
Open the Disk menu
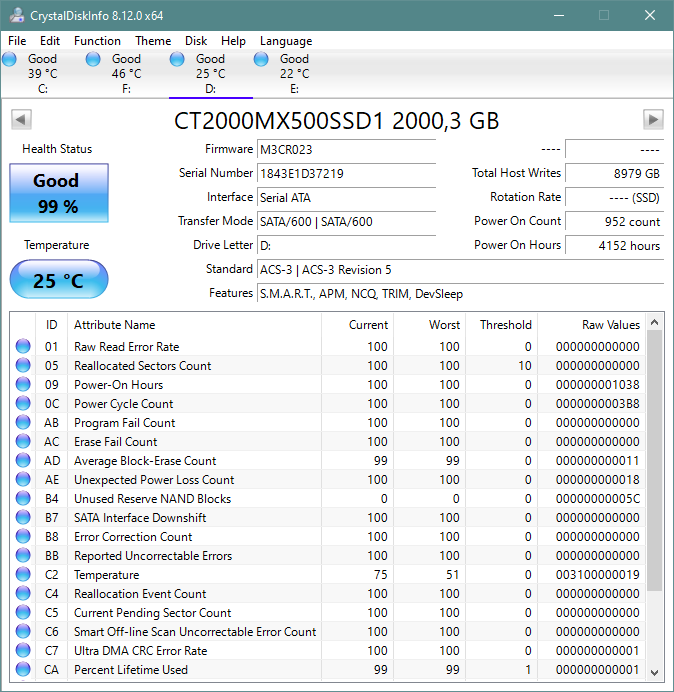(x=196, y=41)
